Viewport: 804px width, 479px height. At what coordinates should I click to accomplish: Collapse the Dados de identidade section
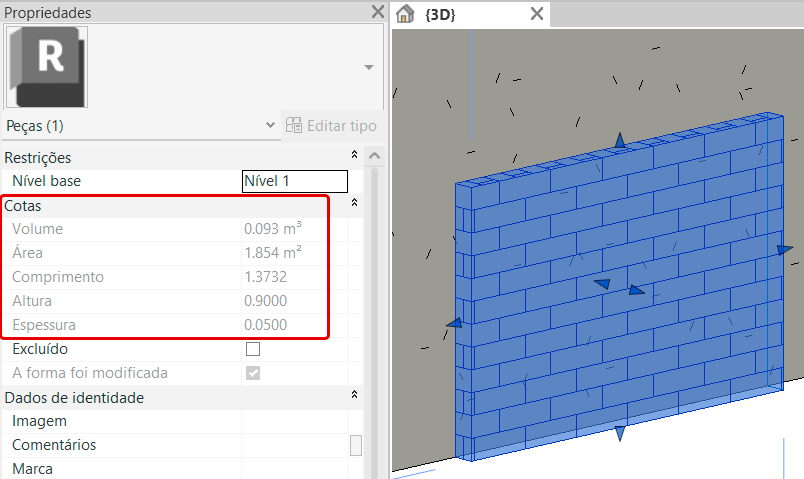tap(354, 394)
